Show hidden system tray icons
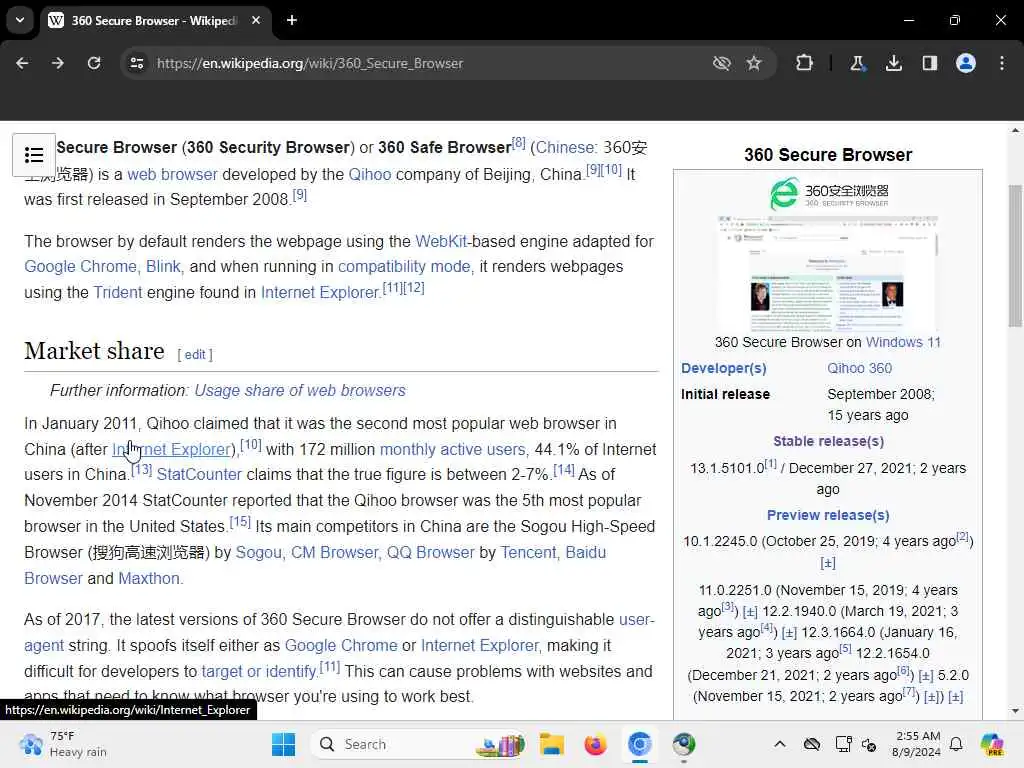 (780, 744)
